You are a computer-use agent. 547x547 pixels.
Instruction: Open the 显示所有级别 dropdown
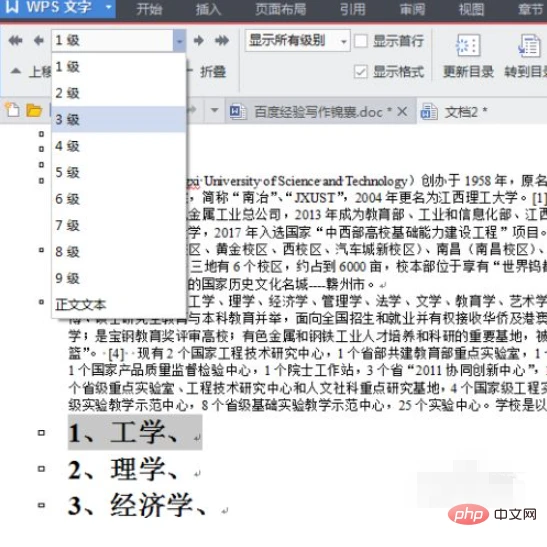click(344, 42)
